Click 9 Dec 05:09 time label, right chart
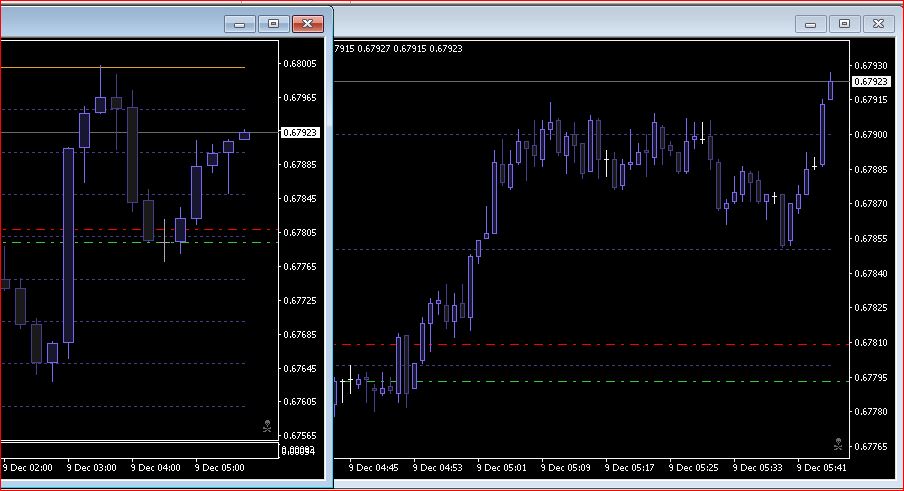904x491 pixels. click(x=566, y=468)
